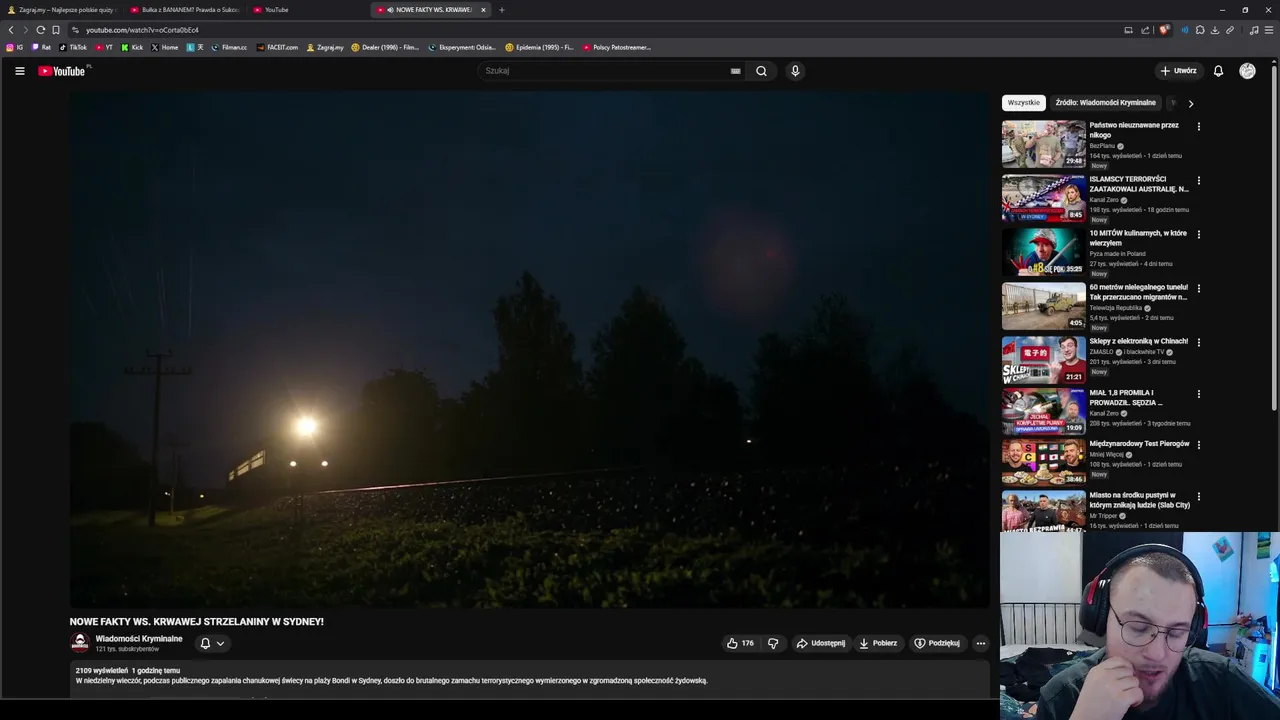
Task: Open the FACEIT.com bookmark
Action: pos(277,47)
